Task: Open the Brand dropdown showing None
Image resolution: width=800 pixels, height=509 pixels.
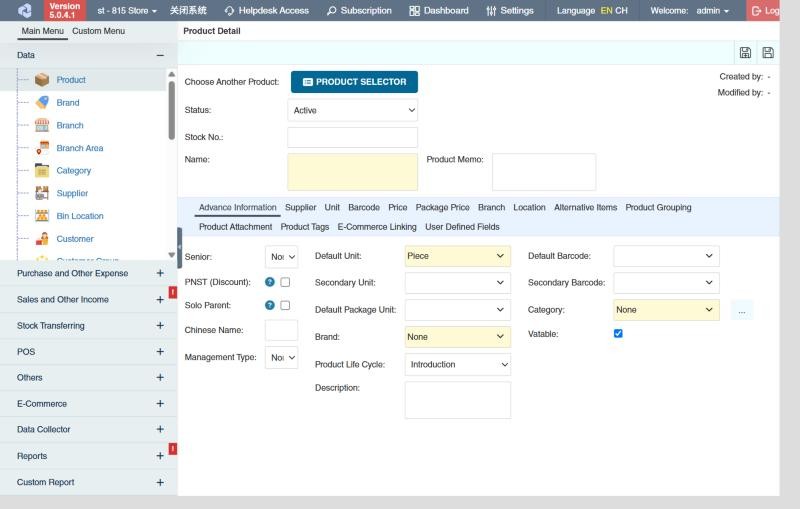Action: click(458, 337)
